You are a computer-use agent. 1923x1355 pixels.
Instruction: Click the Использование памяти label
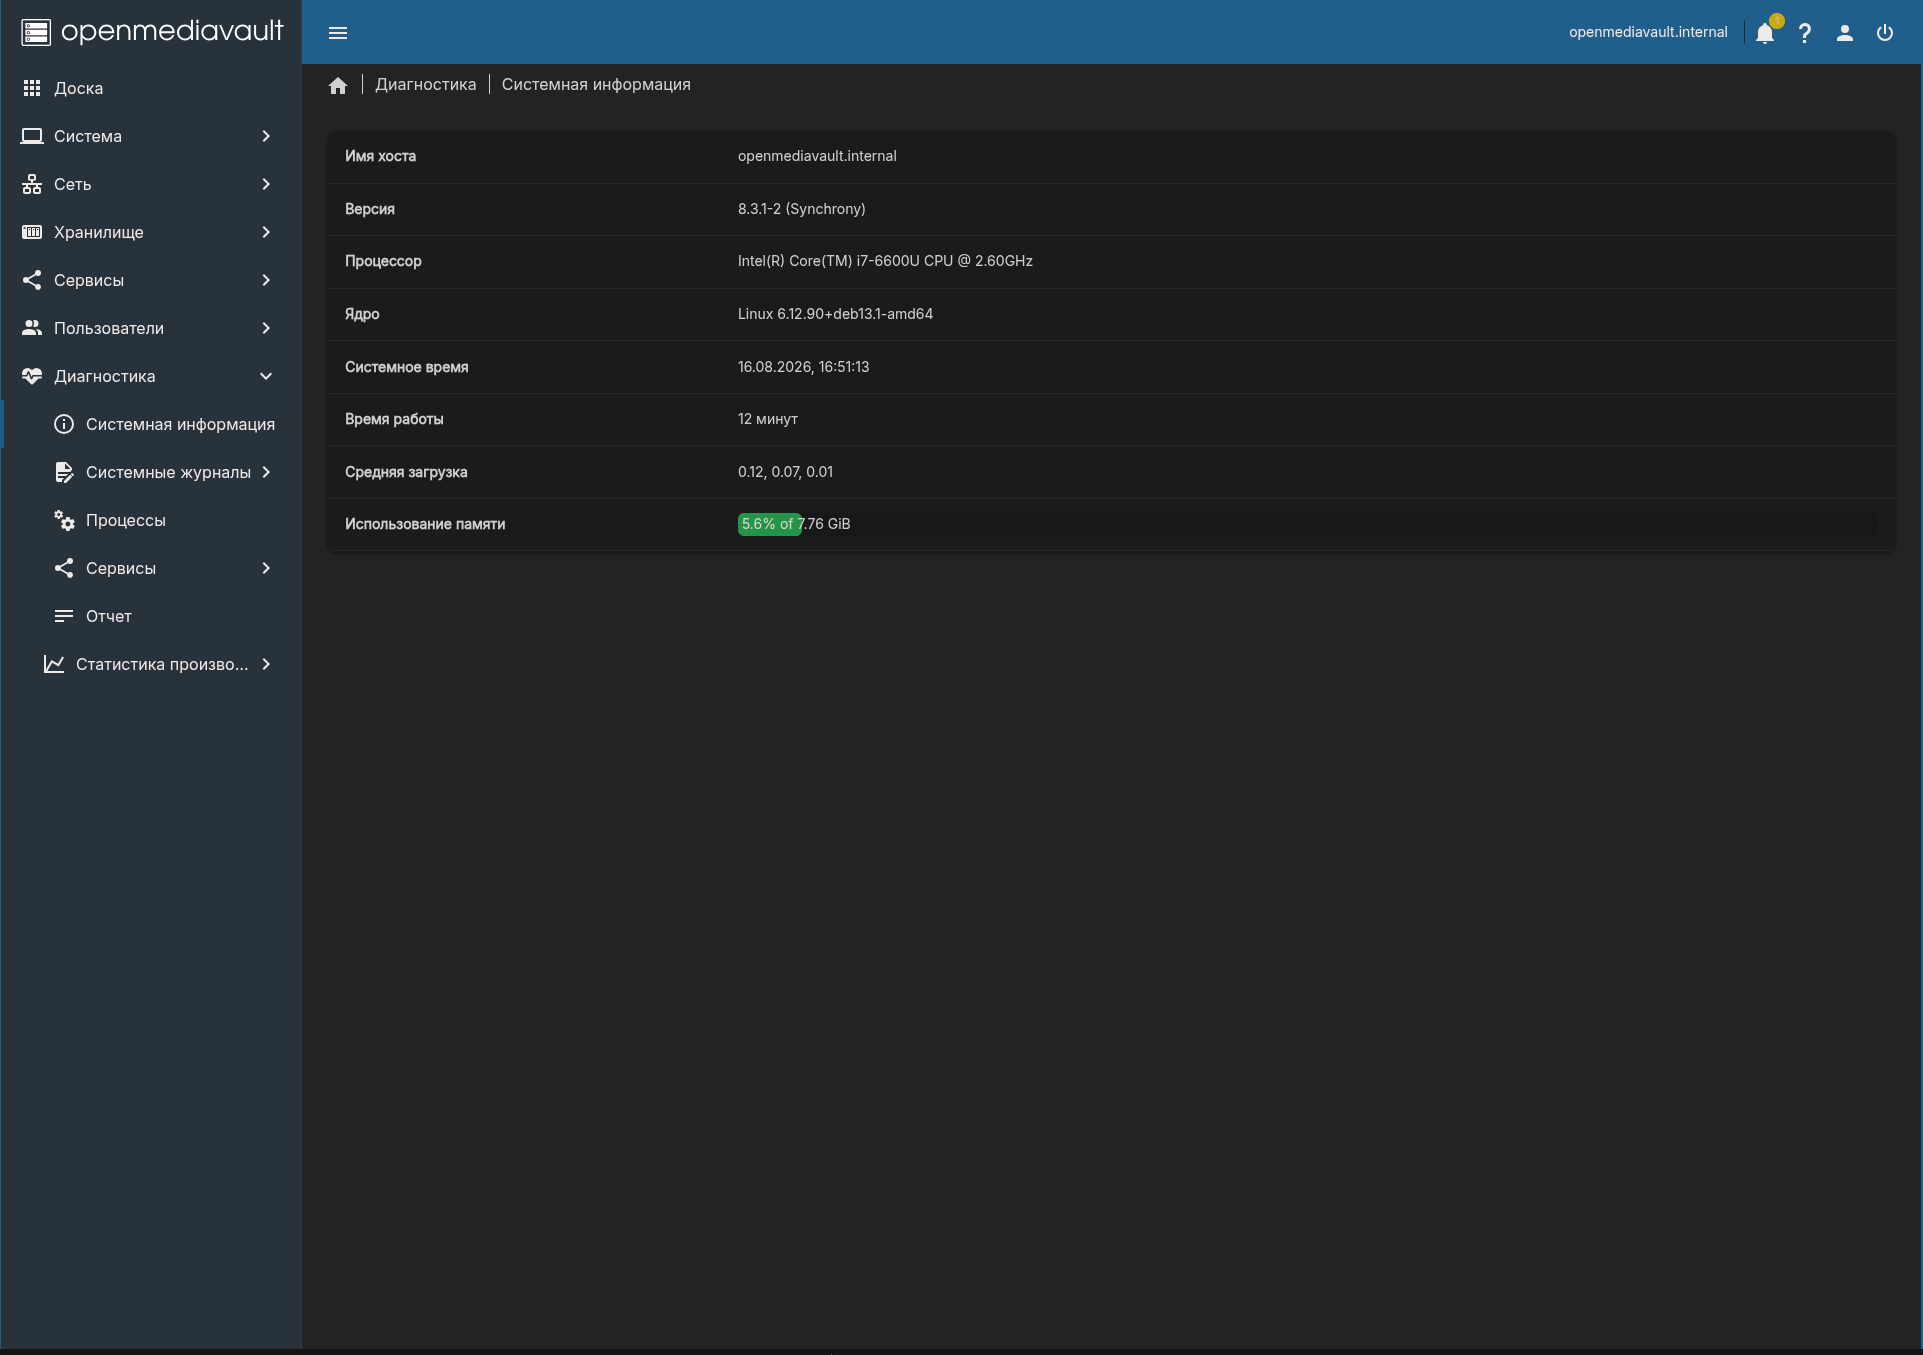(425, 524)
